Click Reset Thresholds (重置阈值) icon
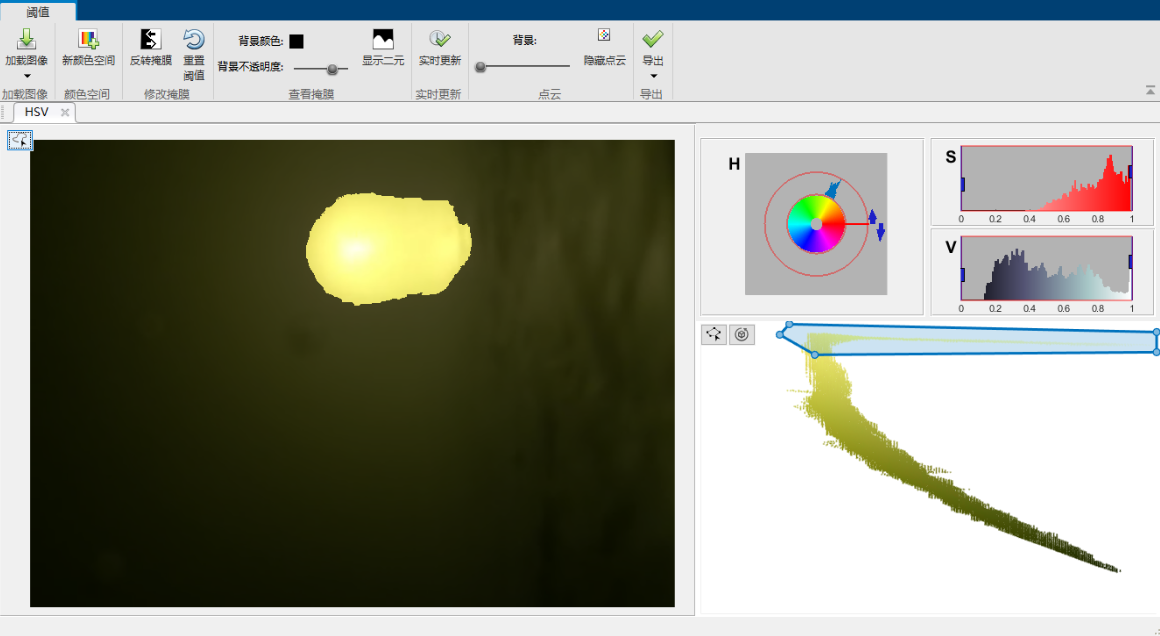1160x636 pixels. pyautogui.click(x=194, y=40)
